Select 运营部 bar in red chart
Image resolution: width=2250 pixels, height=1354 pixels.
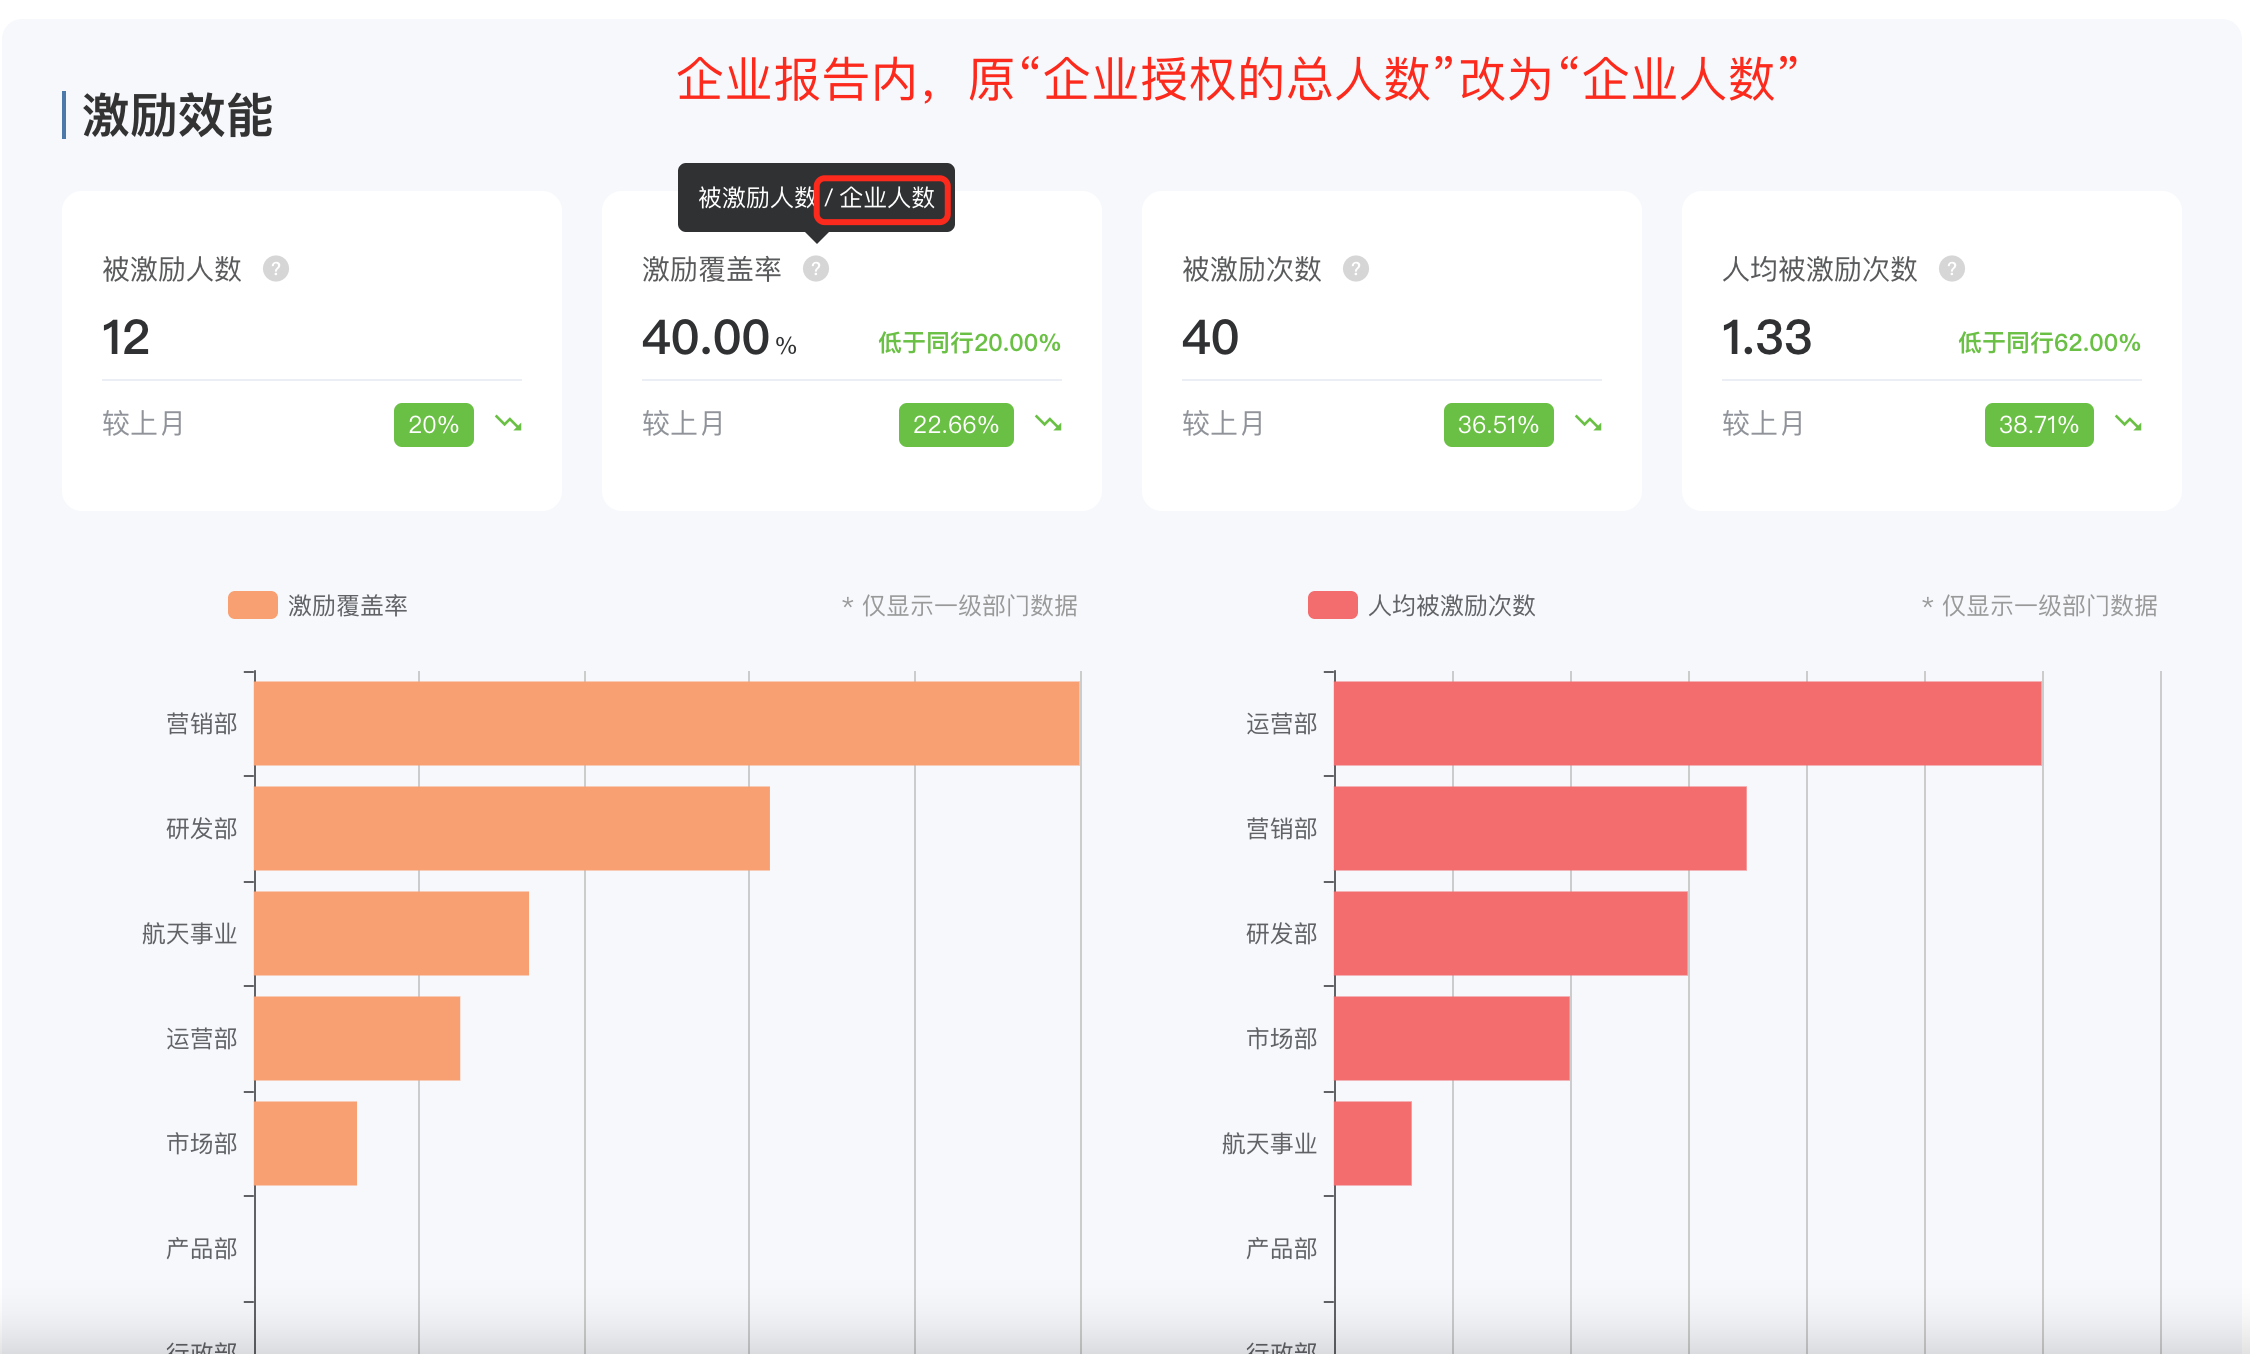click(x=1687, y=724)
